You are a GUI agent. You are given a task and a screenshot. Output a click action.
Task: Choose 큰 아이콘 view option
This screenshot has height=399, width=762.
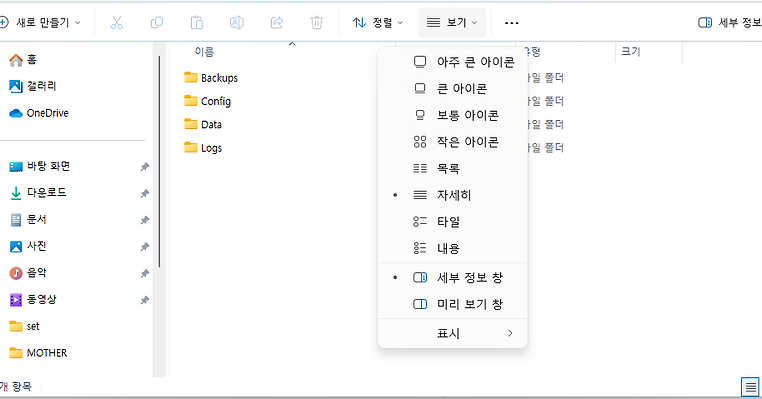pos(452,88)
